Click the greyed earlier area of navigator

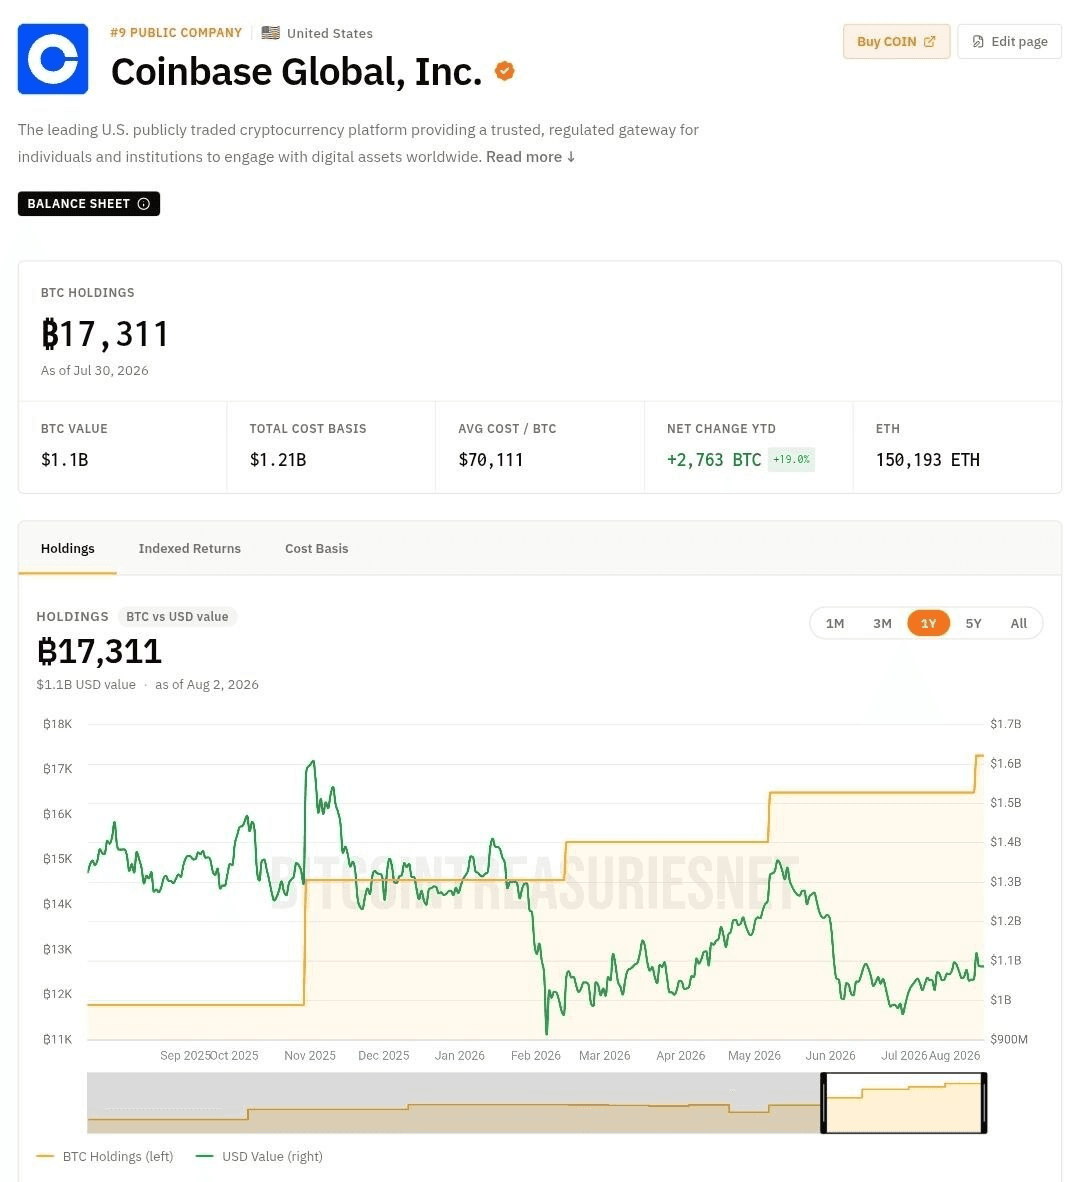point(454,1103)
